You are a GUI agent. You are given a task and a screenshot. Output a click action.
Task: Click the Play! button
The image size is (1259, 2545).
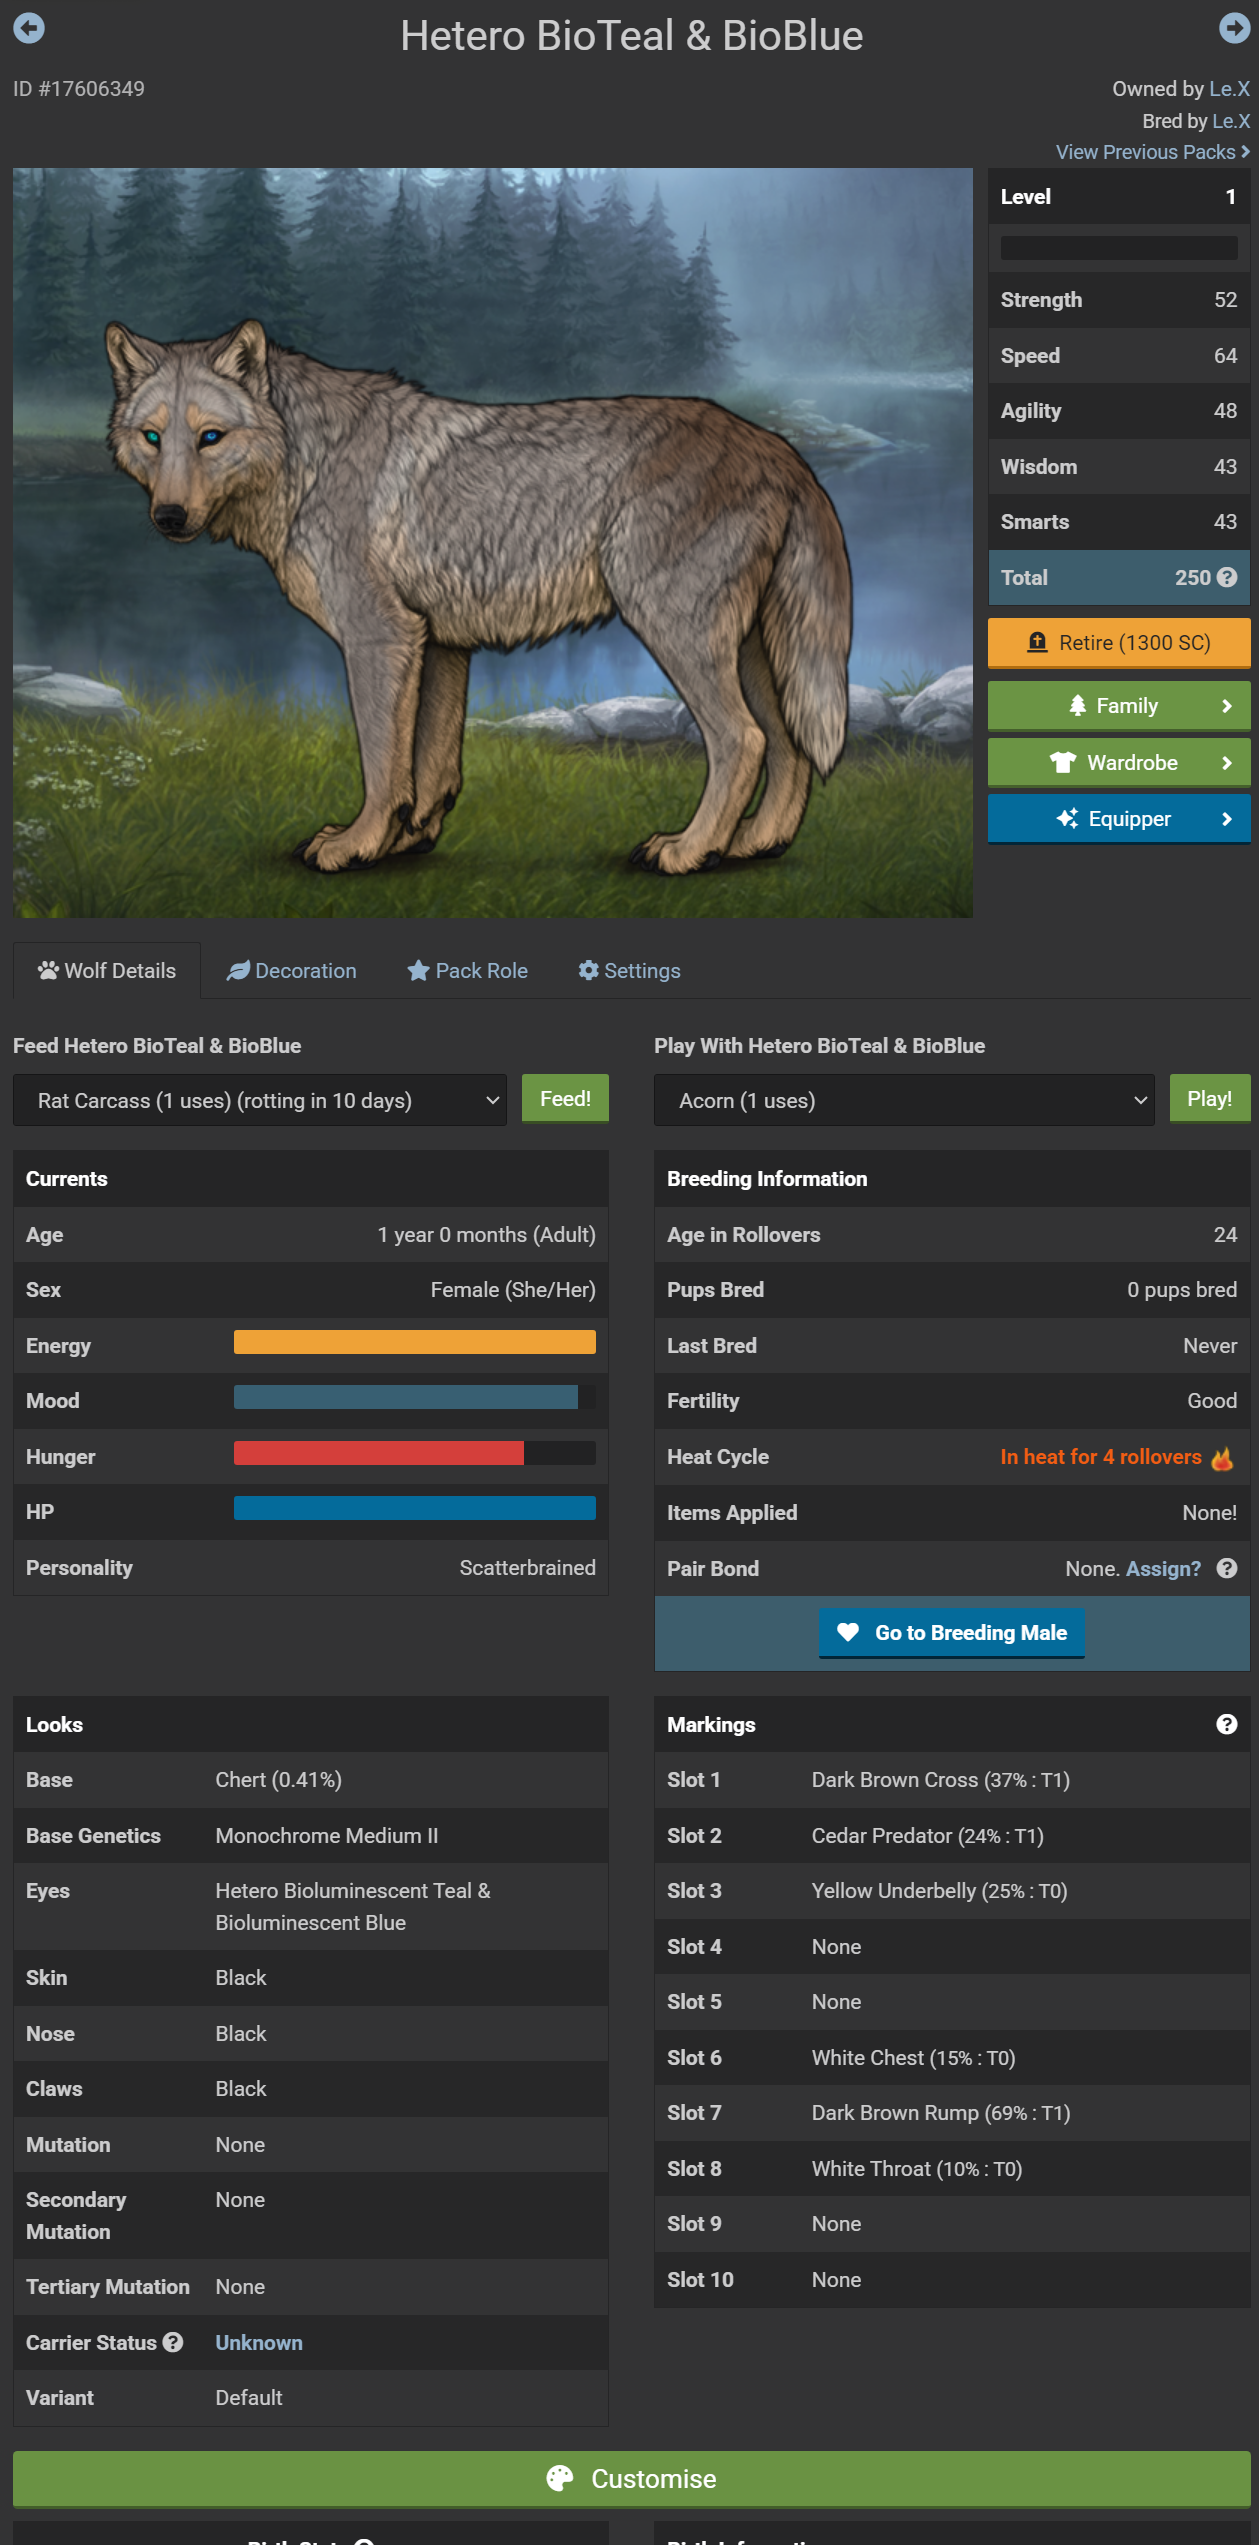pyautogui.click(x=1209, y=1099)
